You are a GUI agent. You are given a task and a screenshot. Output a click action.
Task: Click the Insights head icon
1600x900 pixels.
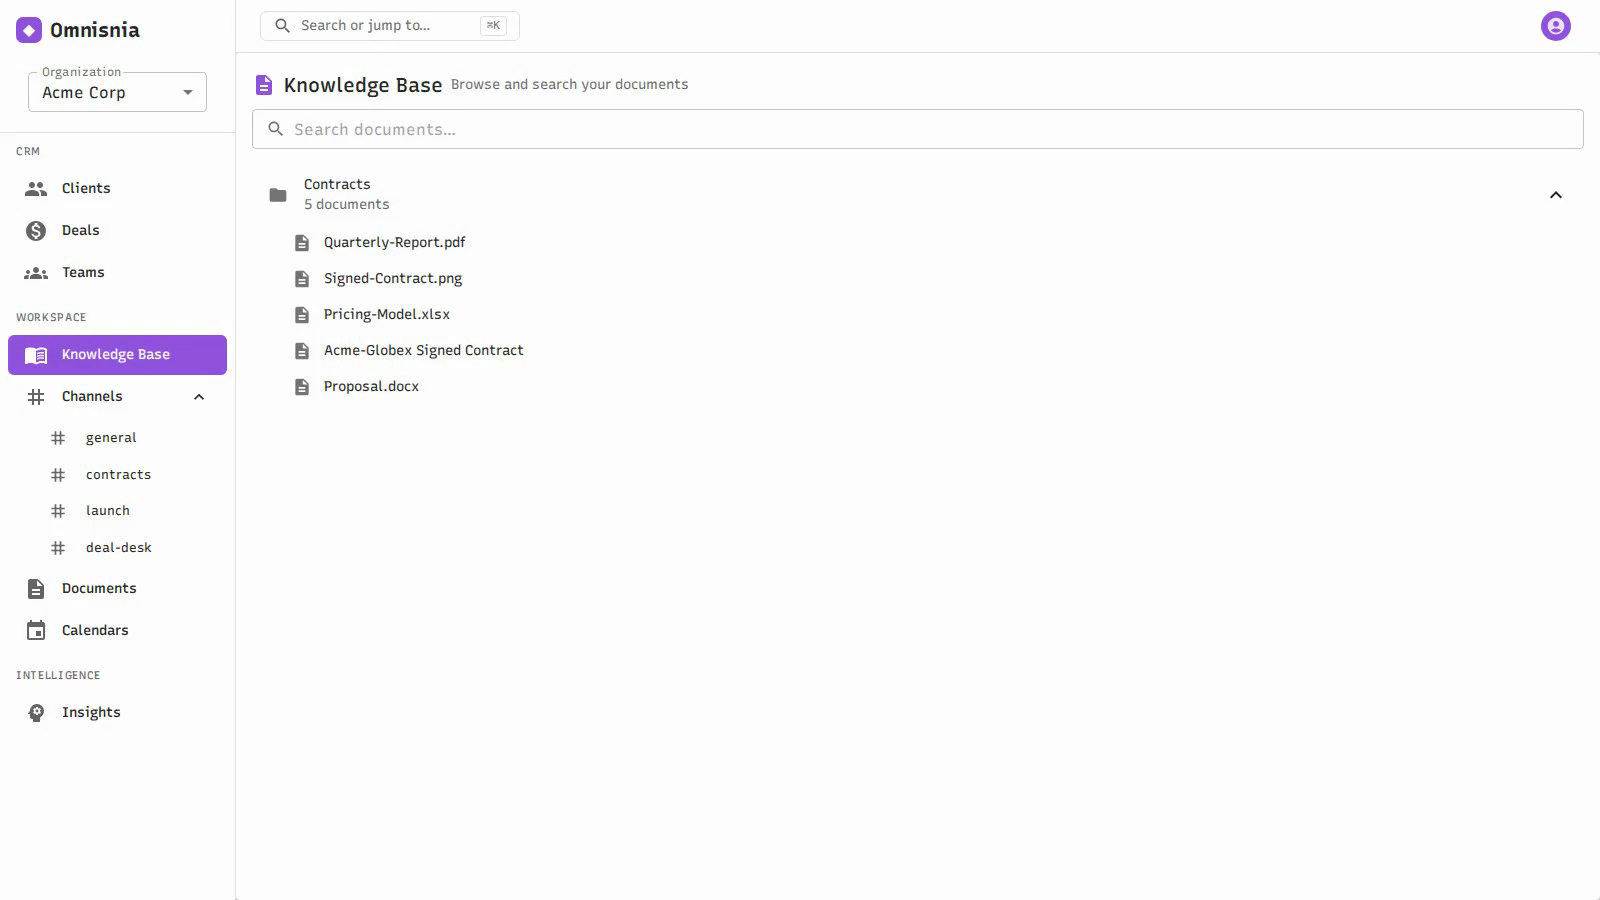(36, 713)
